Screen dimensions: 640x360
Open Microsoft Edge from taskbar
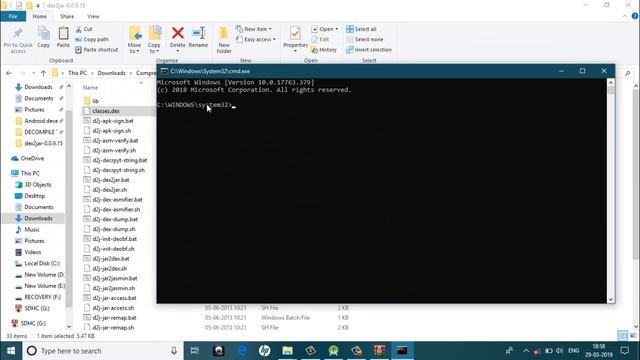click(242, 351)
